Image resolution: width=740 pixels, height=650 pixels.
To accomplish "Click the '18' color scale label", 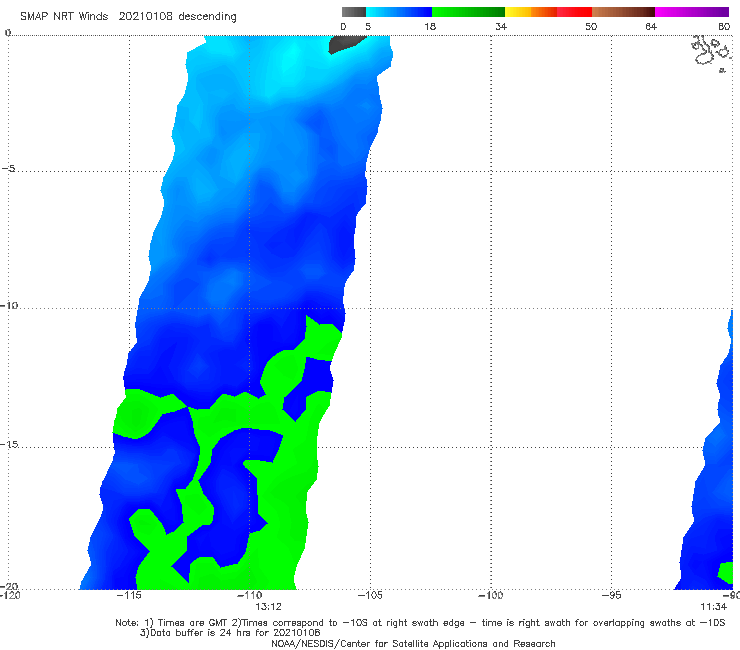I will point(430,26).
